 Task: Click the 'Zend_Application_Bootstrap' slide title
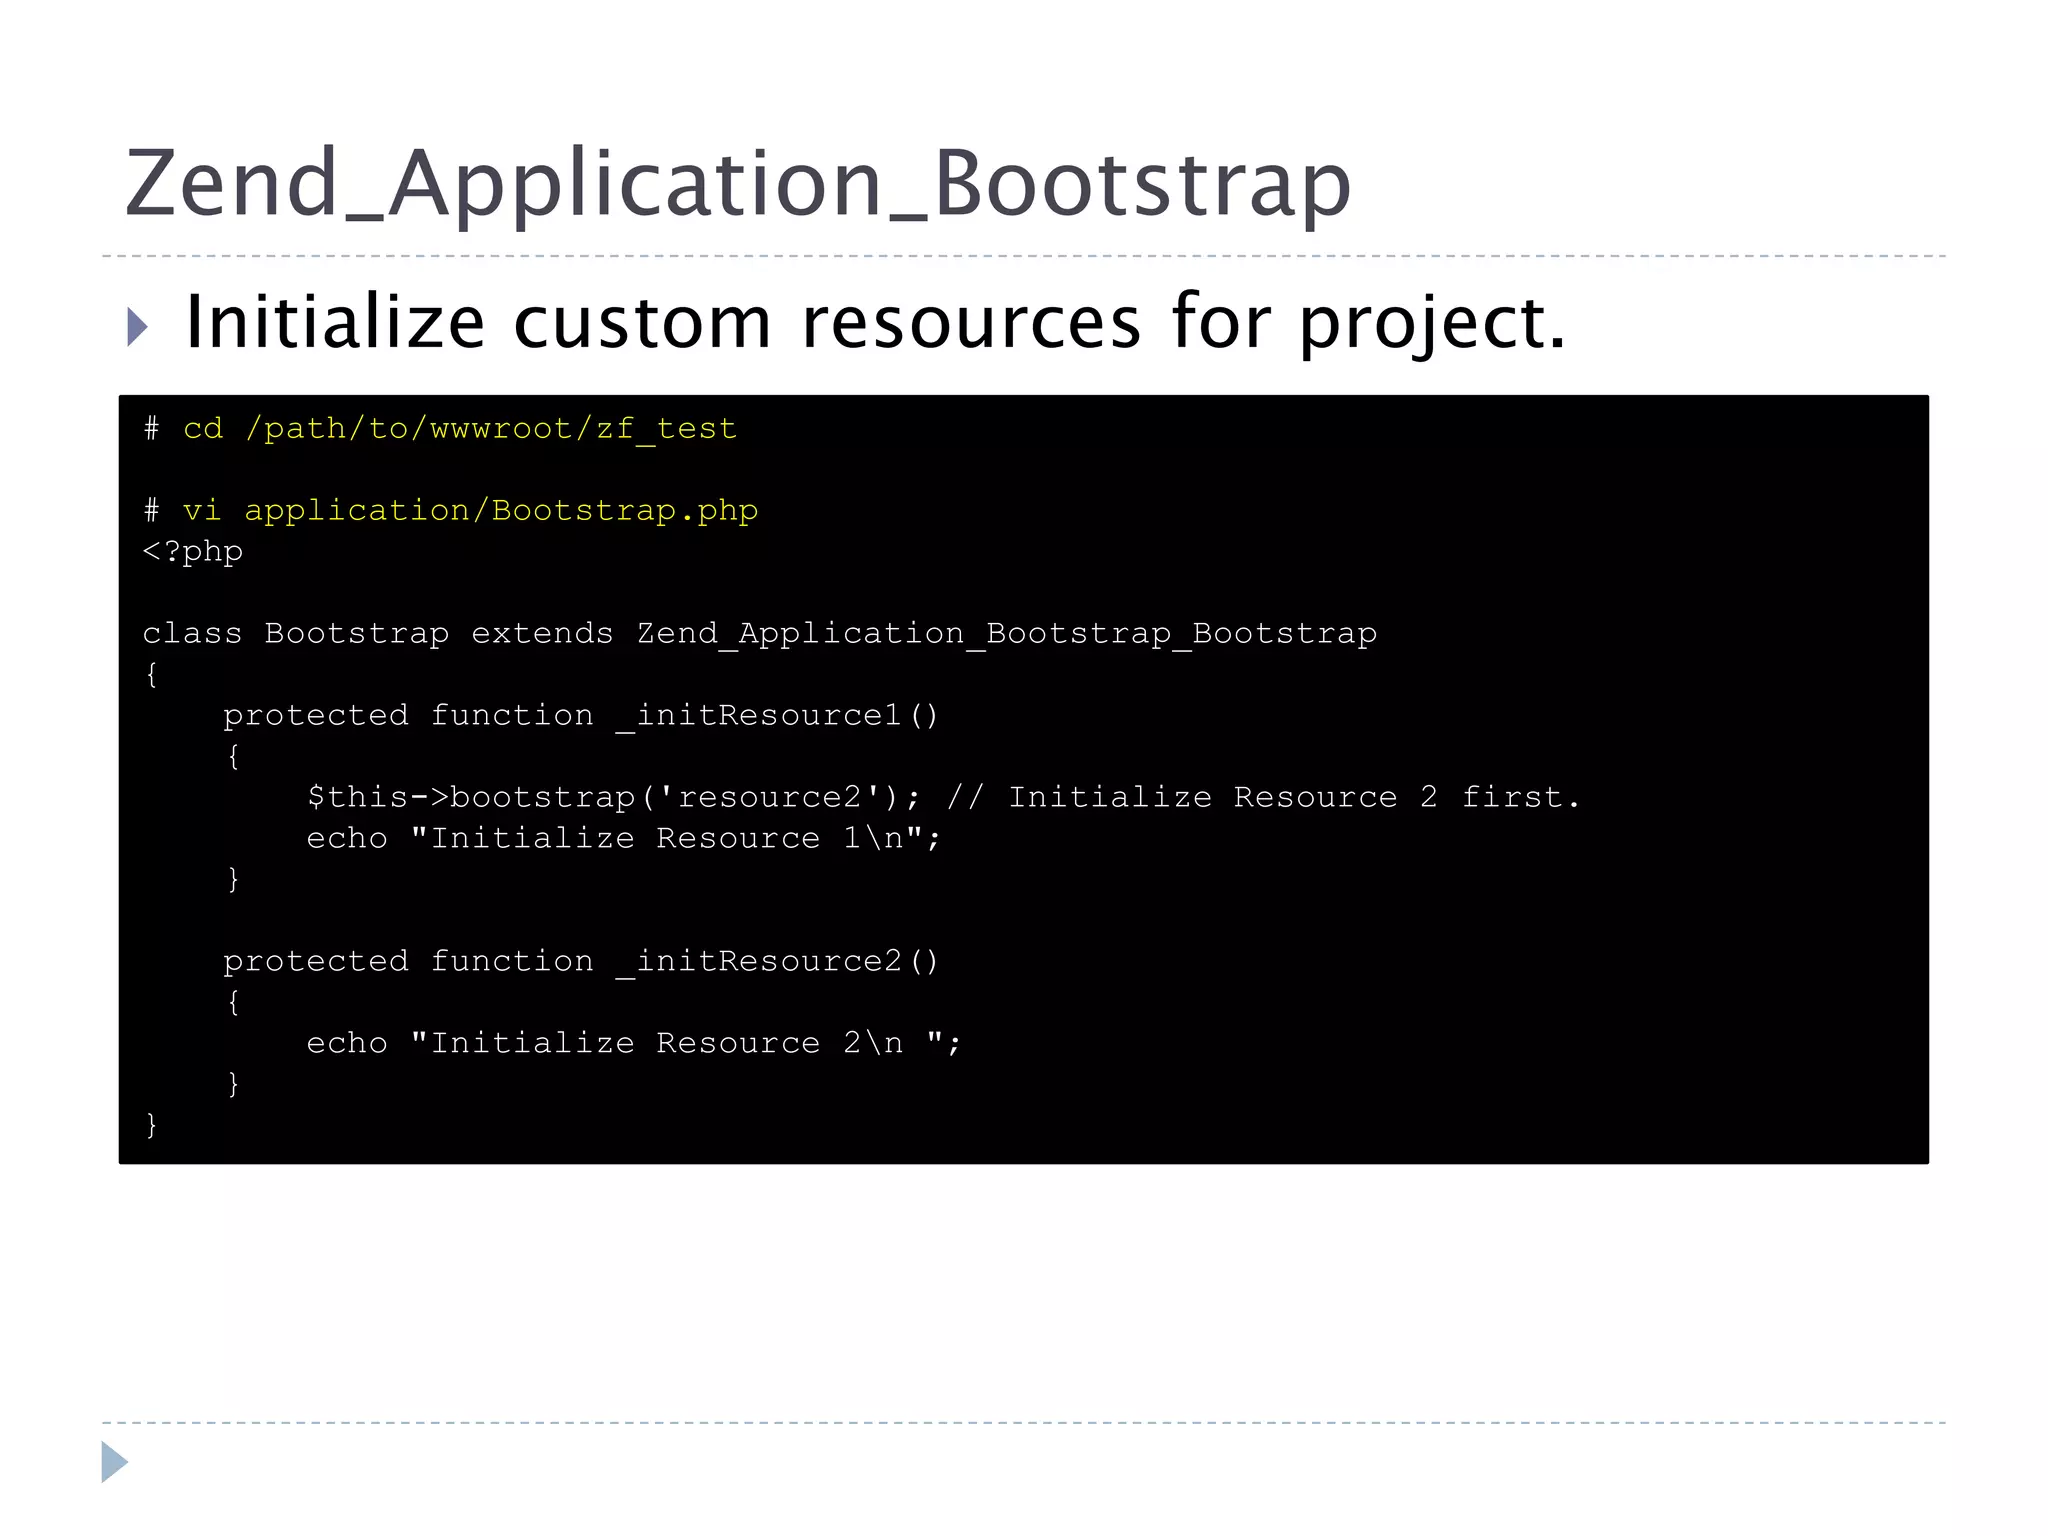click(737, 184)
